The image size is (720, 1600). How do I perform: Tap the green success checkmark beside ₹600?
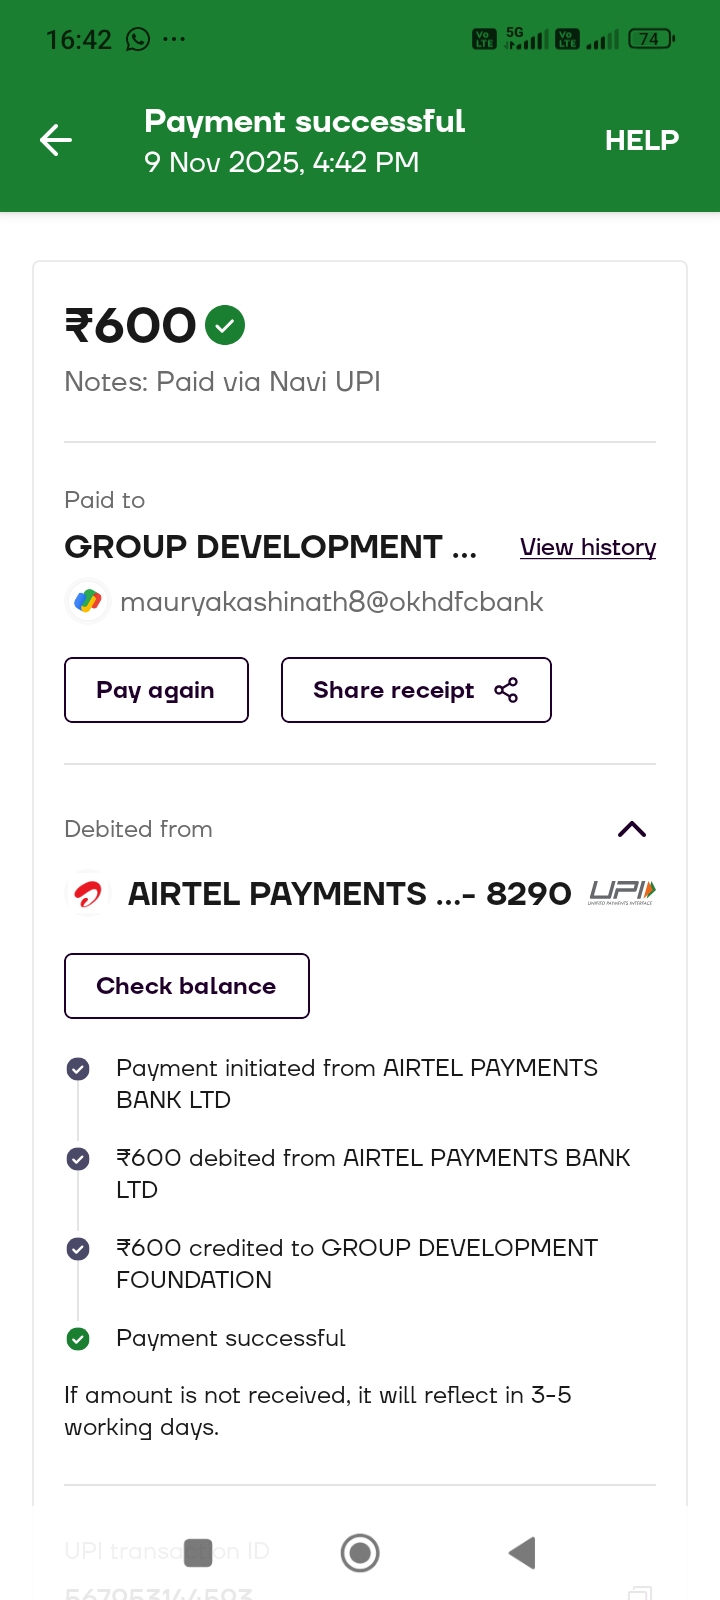pyautogui.click(x=225, y=325)
